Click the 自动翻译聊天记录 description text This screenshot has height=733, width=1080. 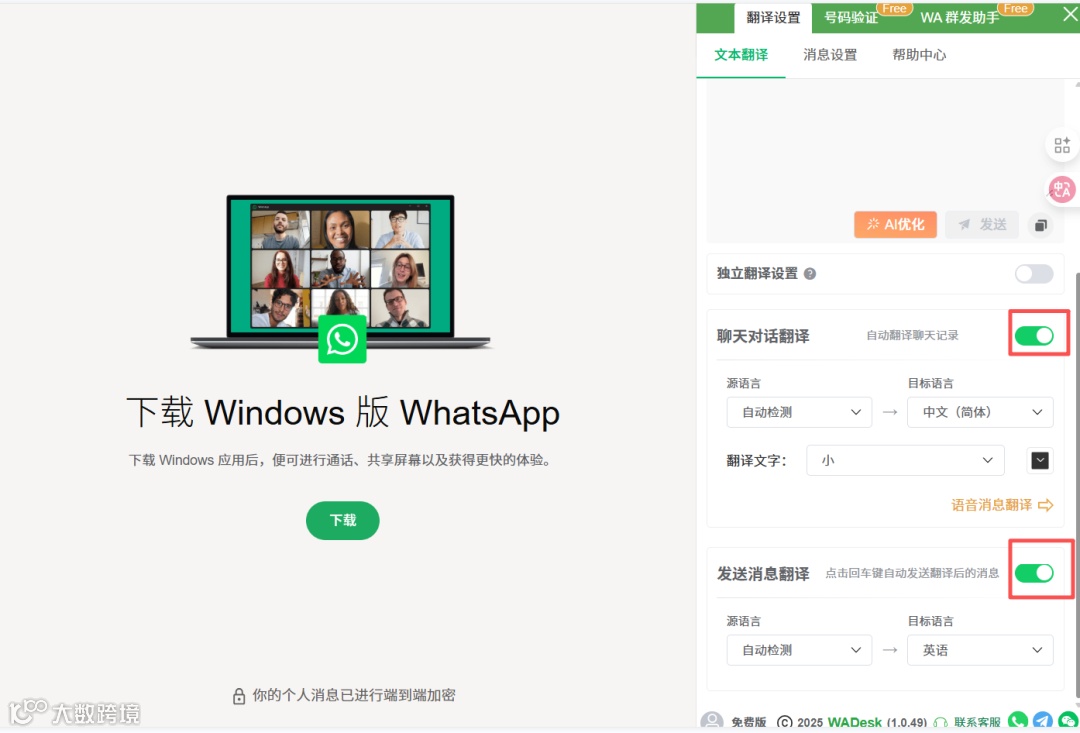point(912,335)
